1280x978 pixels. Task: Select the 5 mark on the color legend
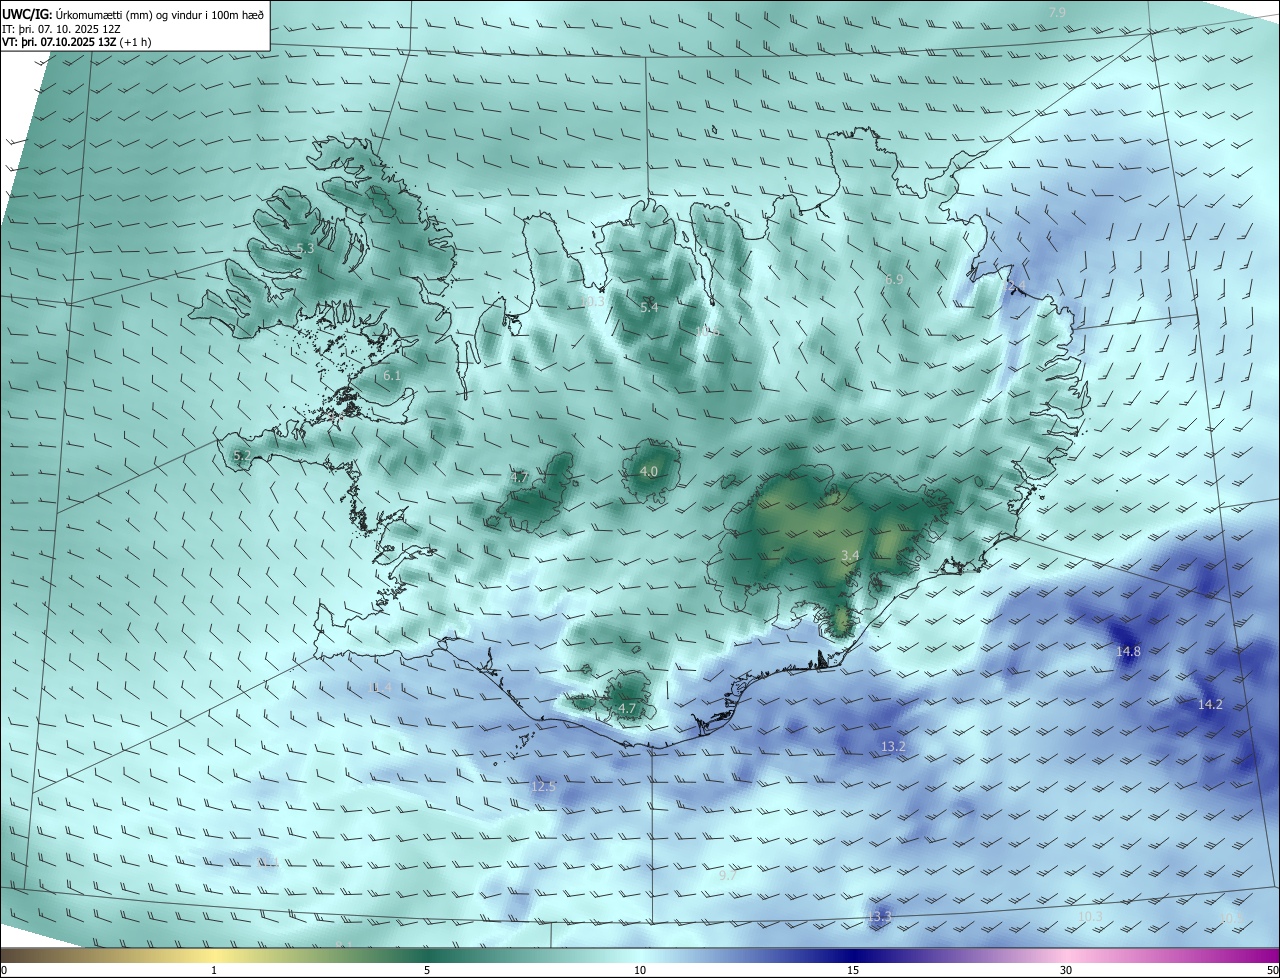point(427,970)
